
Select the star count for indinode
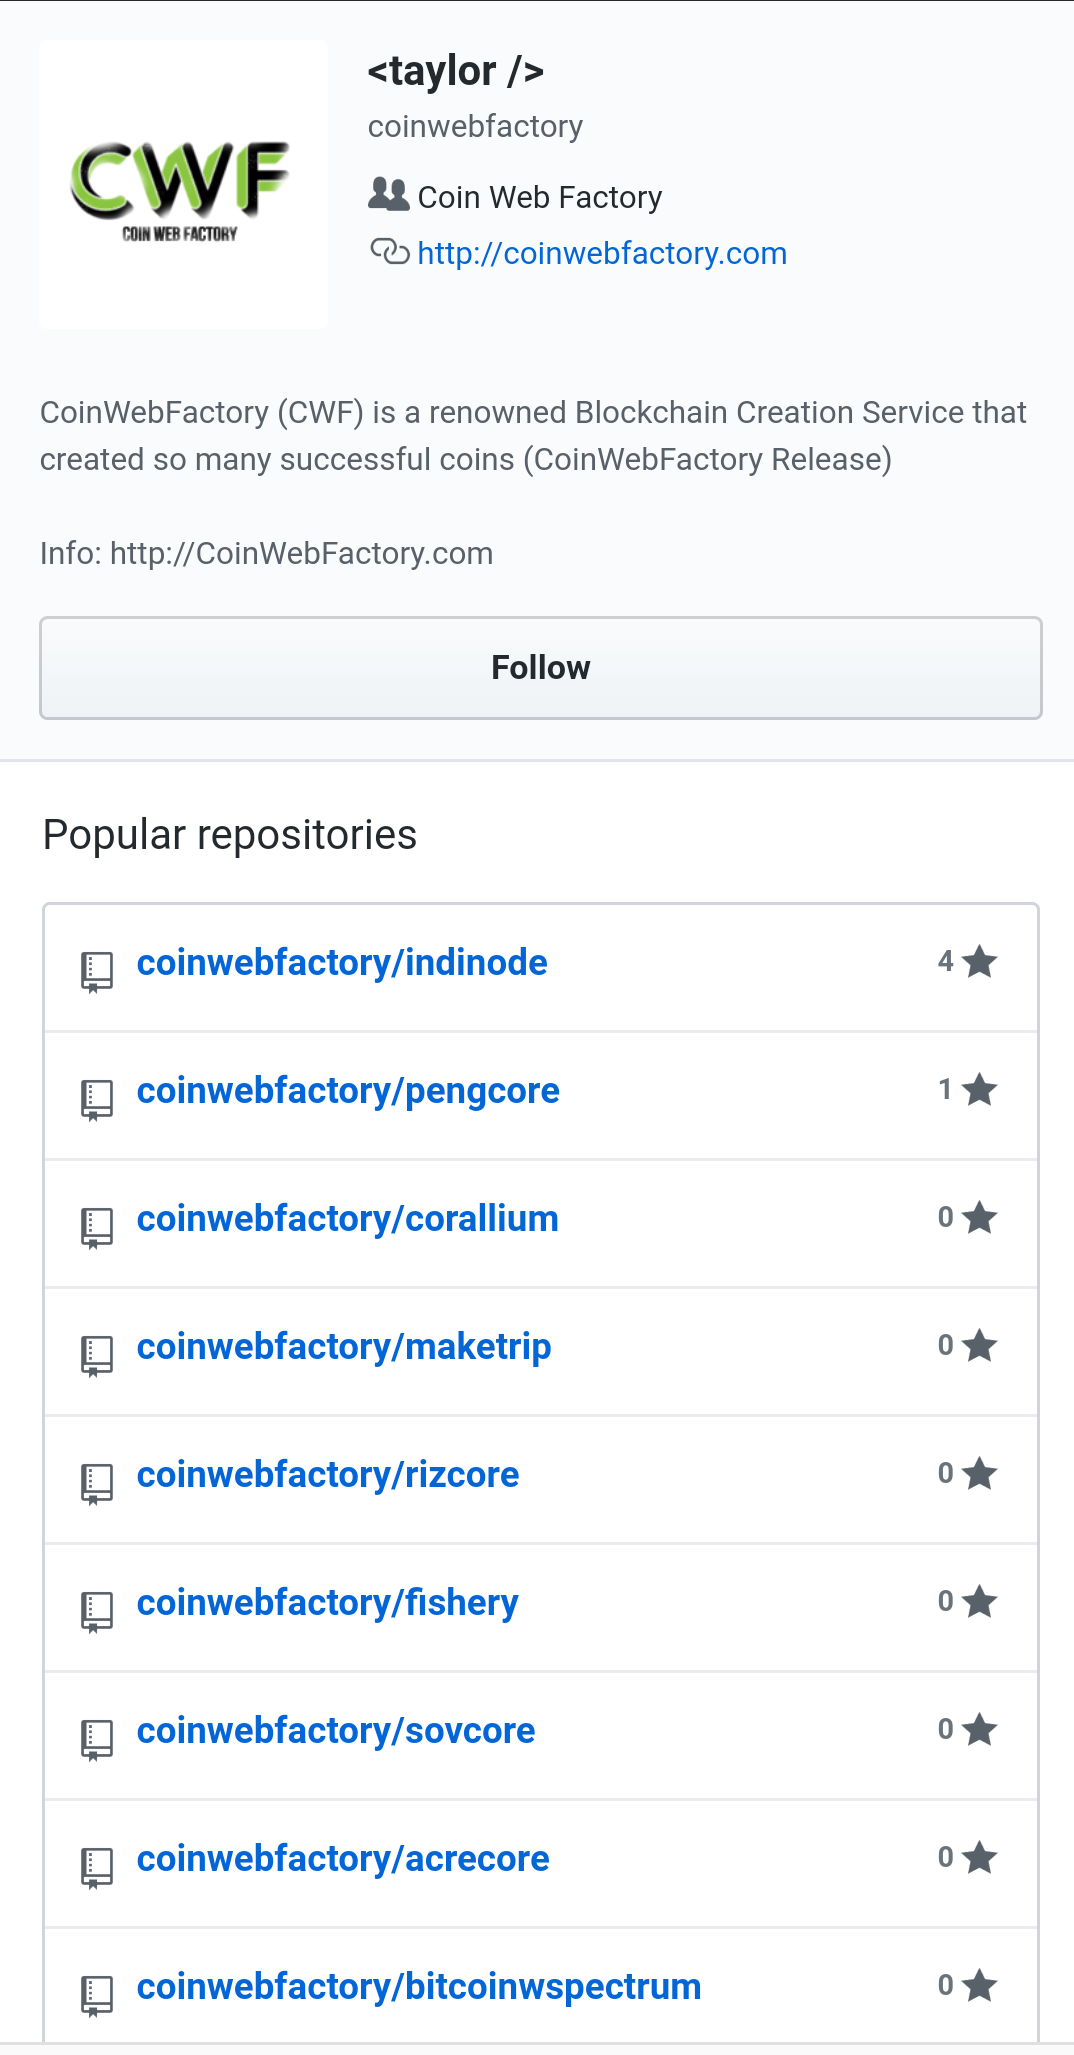[946, 961]
